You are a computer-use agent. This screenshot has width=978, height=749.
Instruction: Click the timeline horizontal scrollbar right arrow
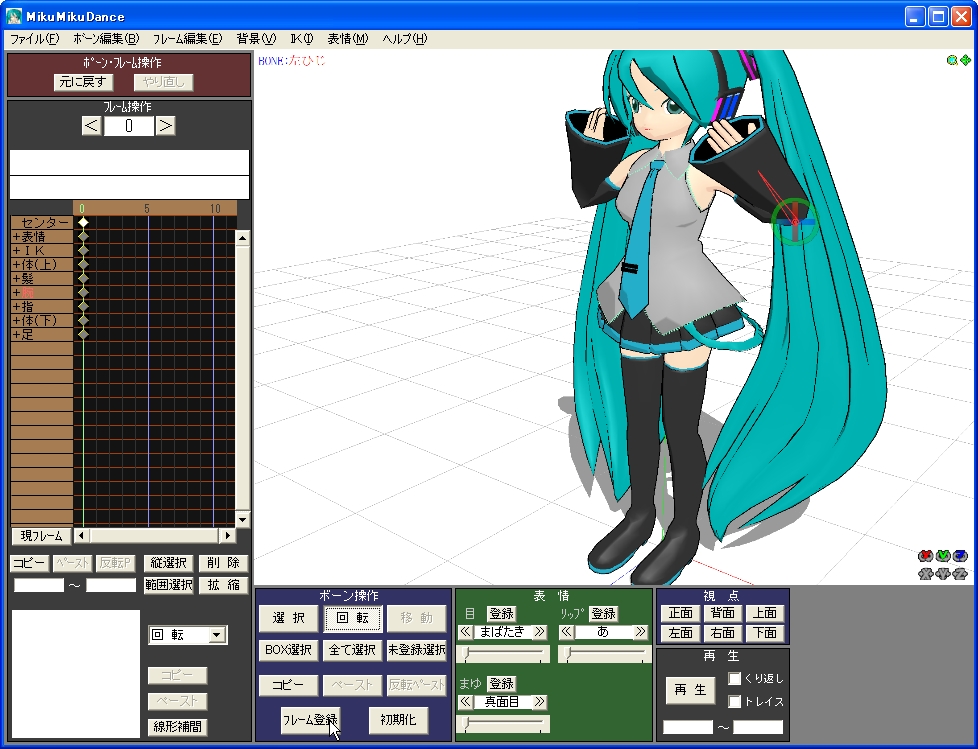[x=228, y=535]
